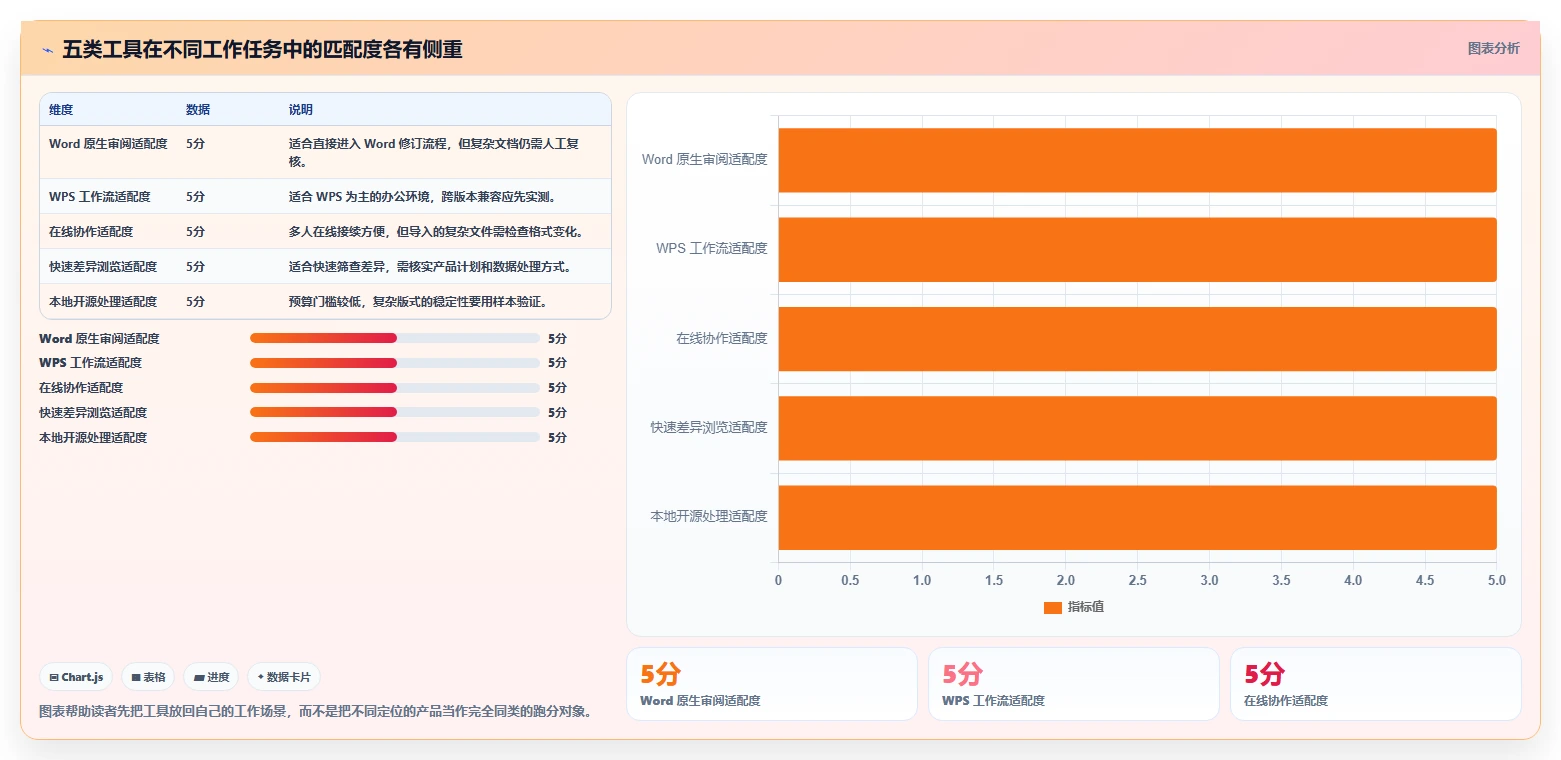Select the 本地开源处理适配度 table row name
Image resolution: width=1561 pixels, height=760 pixels.
click(x=103, y=302)
